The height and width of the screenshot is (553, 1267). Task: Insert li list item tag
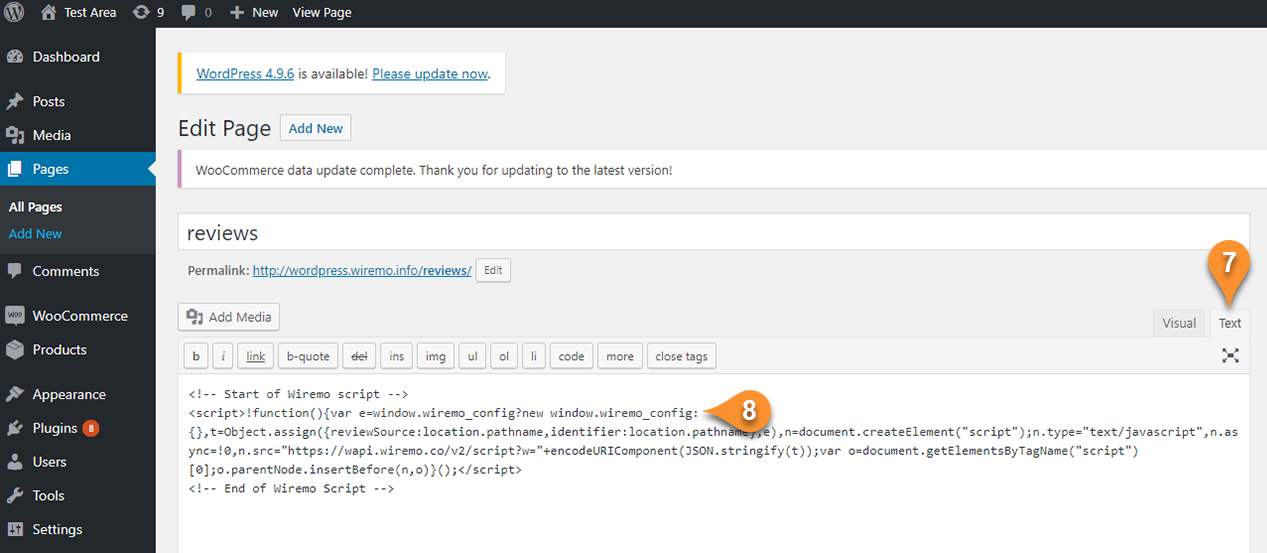tap(534, 356)
